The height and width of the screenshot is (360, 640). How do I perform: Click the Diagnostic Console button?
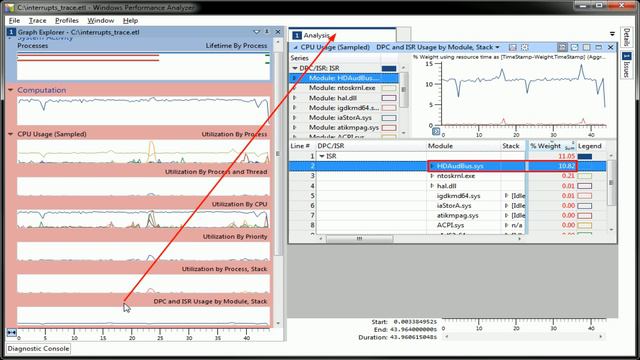tap(38, 349)
